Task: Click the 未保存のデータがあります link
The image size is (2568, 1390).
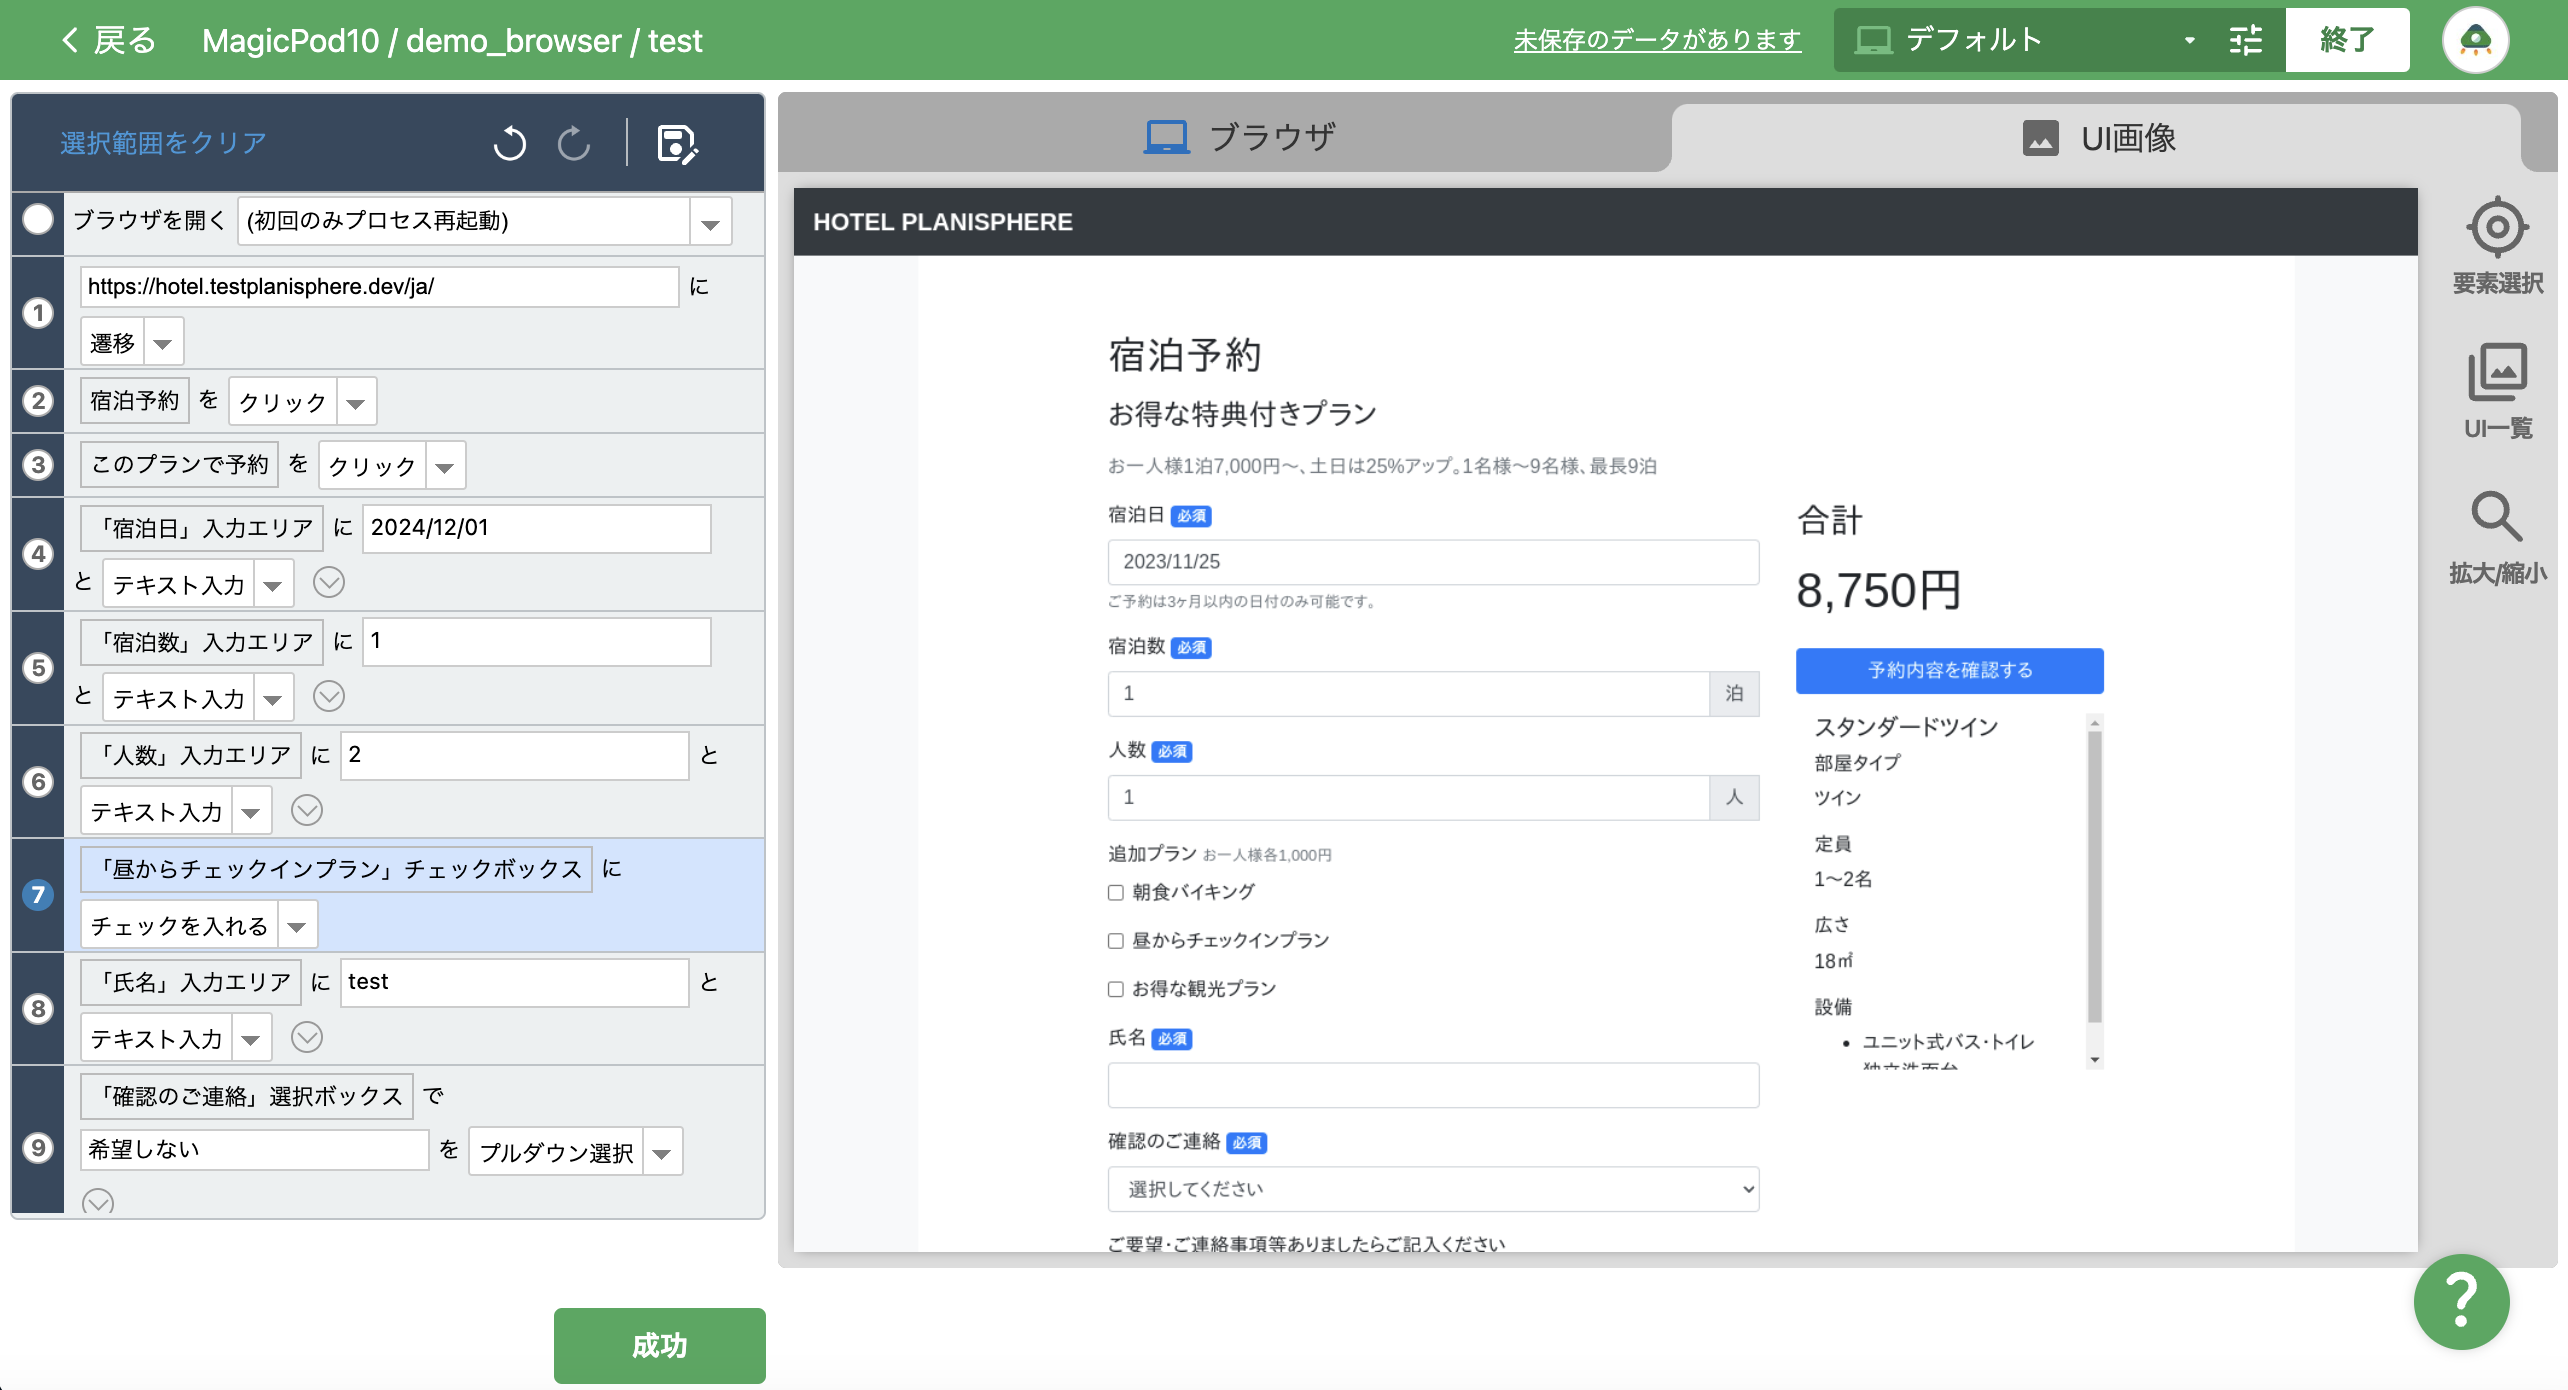Action: click(1657, 40)
